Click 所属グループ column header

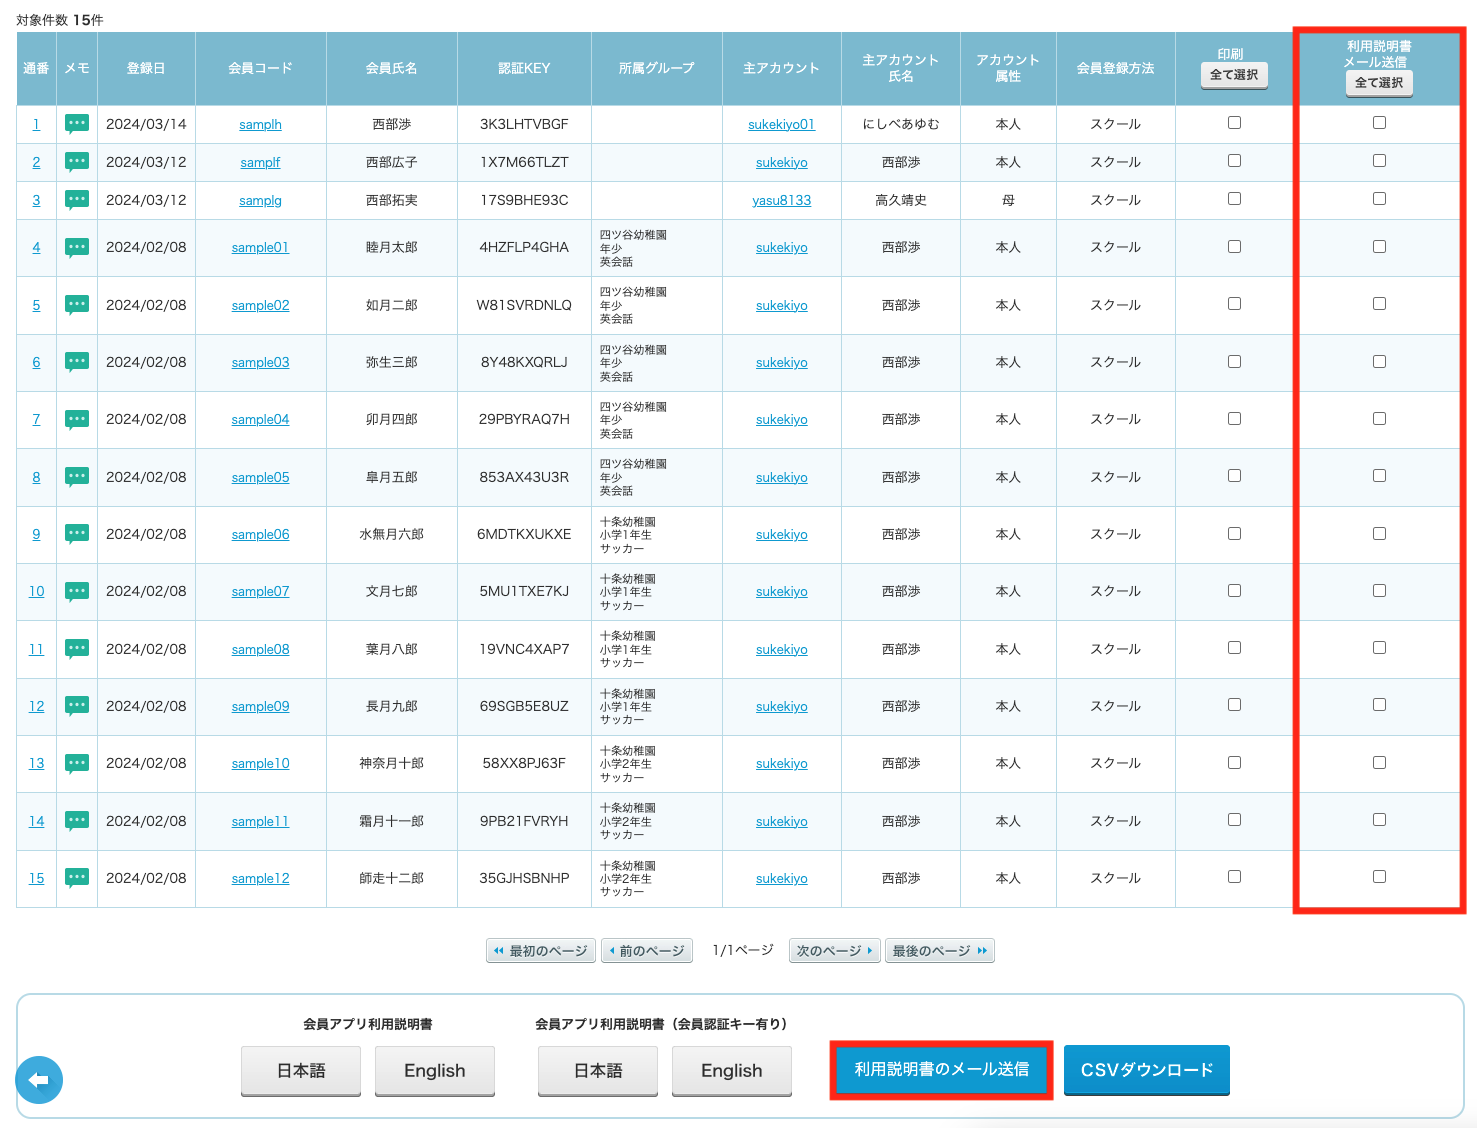[656, 68]
